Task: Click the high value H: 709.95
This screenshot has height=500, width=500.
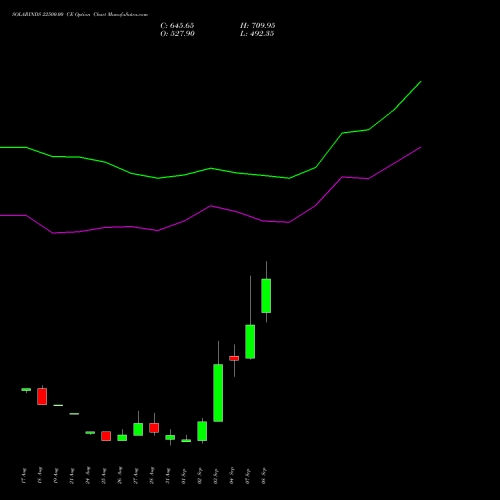Action: [x=258, y=26]
